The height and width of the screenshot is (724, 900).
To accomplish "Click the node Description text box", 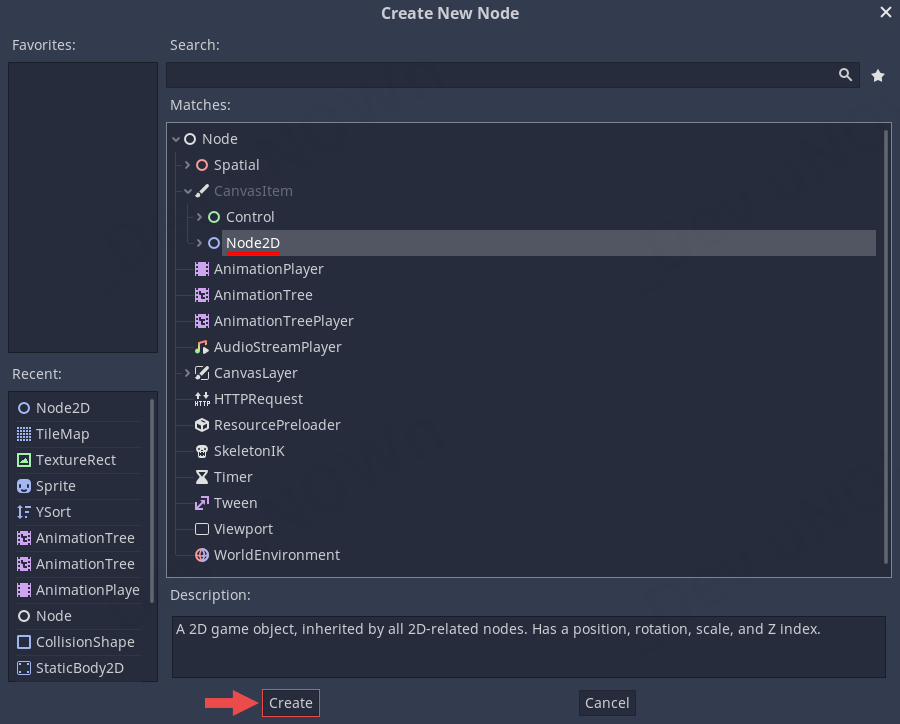I will (529, 646).
